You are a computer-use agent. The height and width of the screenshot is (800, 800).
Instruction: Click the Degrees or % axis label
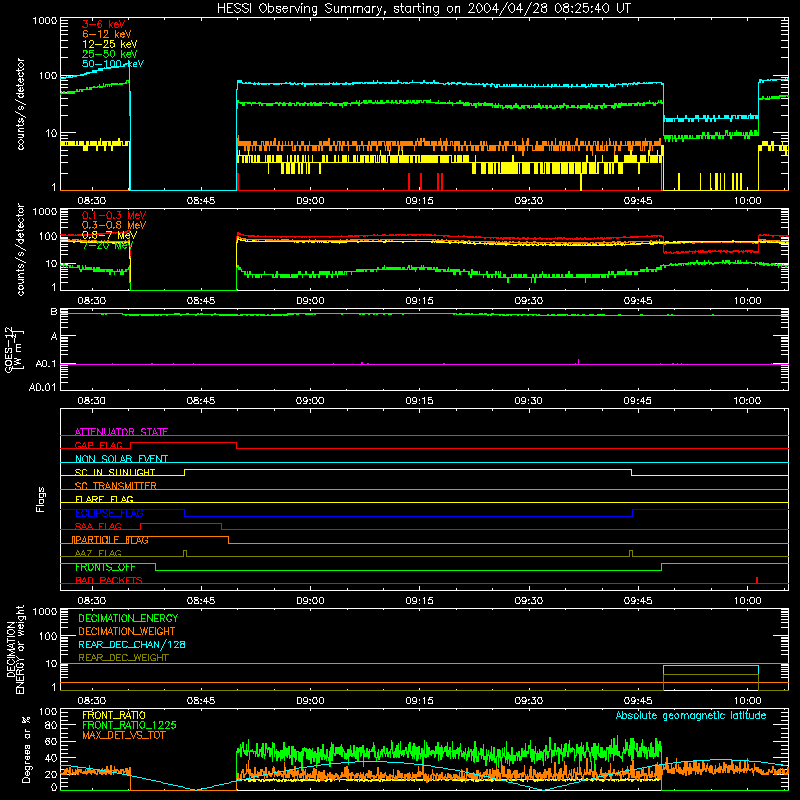click(26, 749)
